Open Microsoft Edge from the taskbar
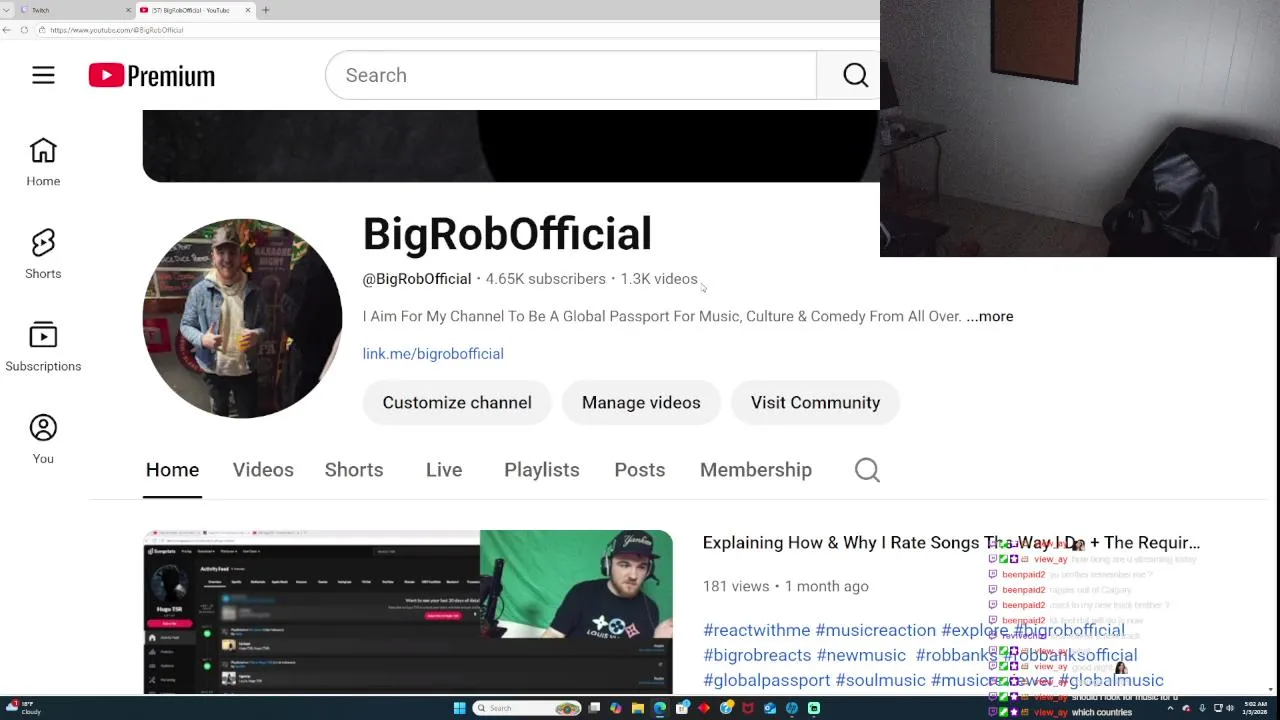Screen dimensions: 1280x720 660,708
